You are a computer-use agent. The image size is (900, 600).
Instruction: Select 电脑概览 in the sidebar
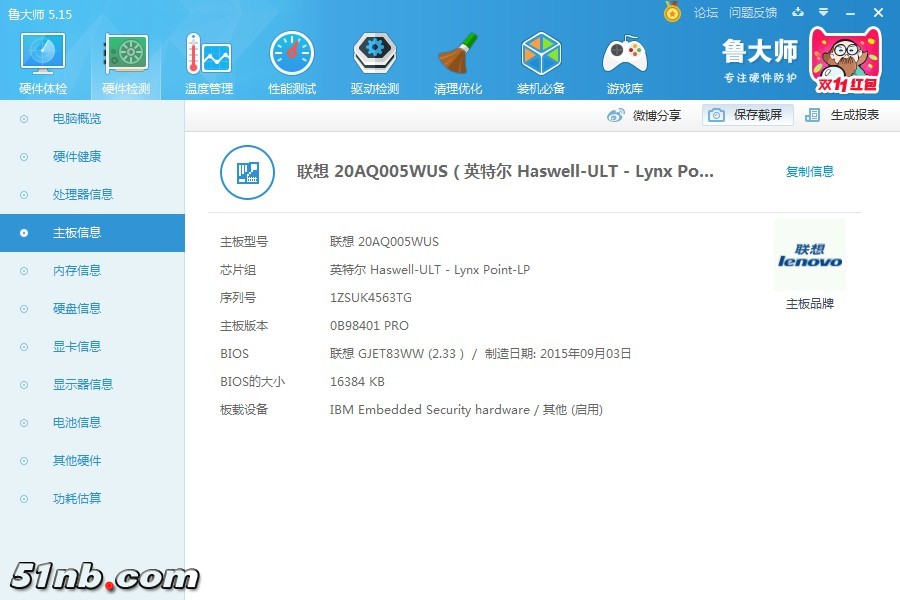(77, 119)
